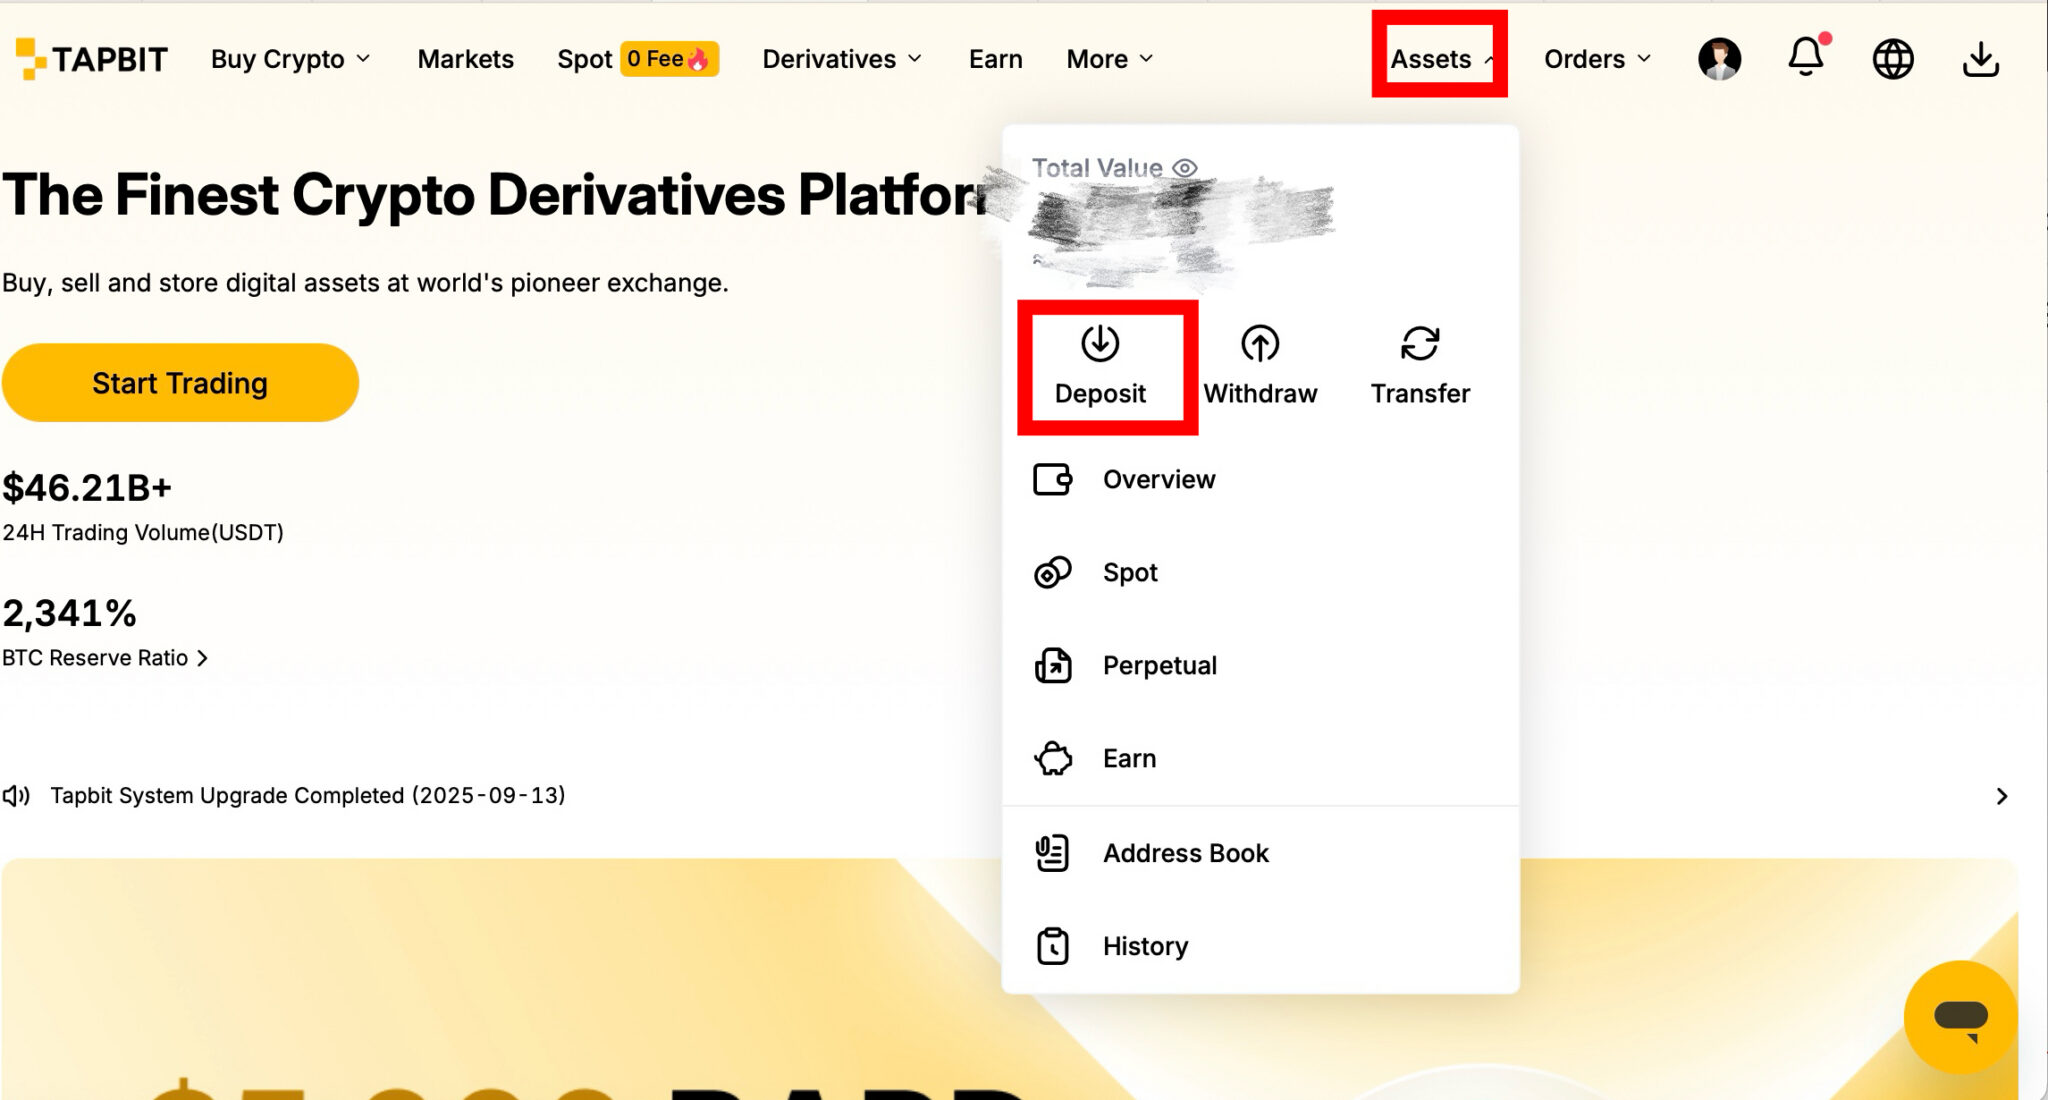Open Address Book from Assets menu
2048x1100 pixels.
(x=1185, y=853)
